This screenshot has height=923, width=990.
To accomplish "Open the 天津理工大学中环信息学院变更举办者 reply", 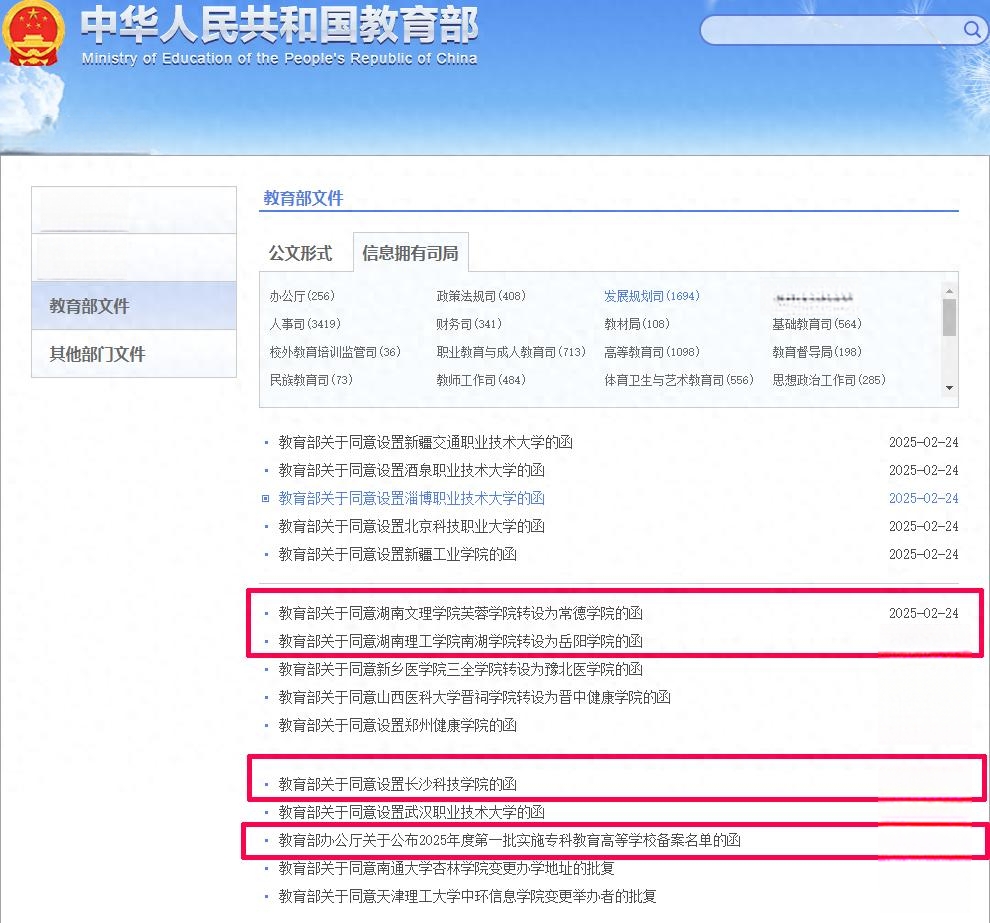I will [x=468, y=896].
